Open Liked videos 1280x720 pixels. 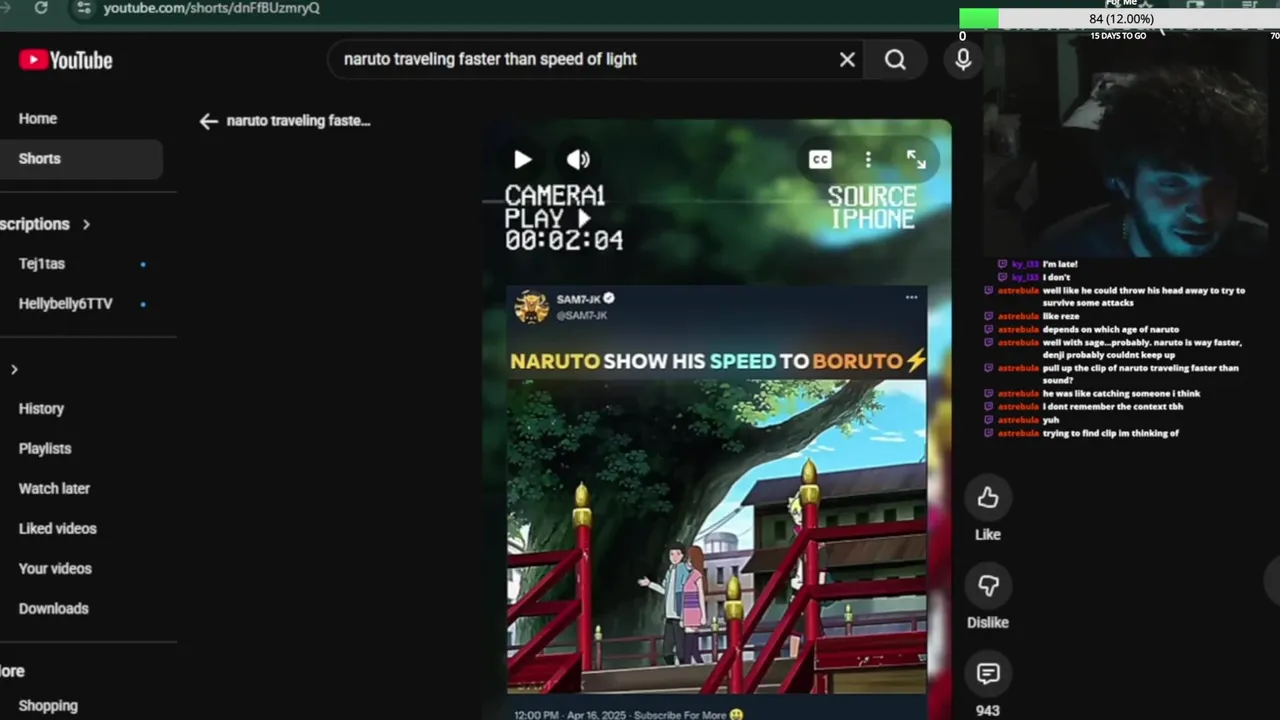[x=58, y=528]
